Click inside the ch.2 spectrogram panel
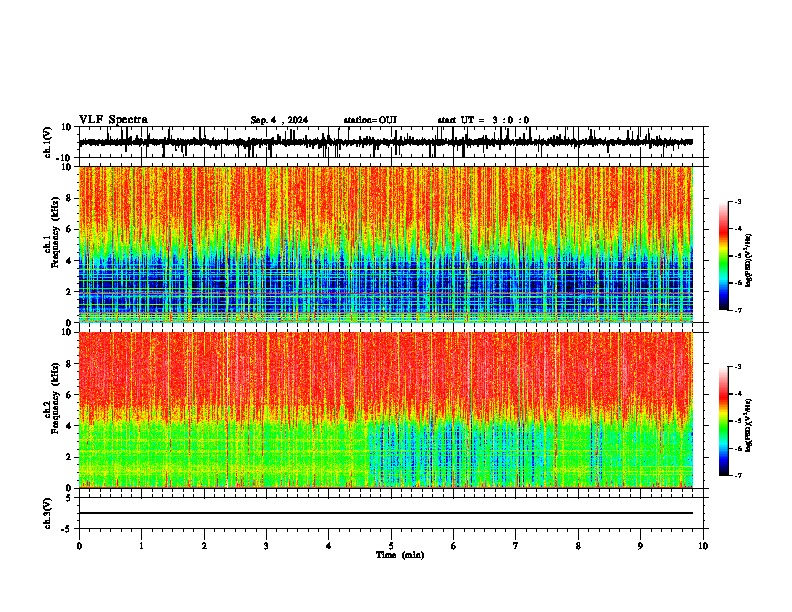792x612 pixels. coord(386,410)
